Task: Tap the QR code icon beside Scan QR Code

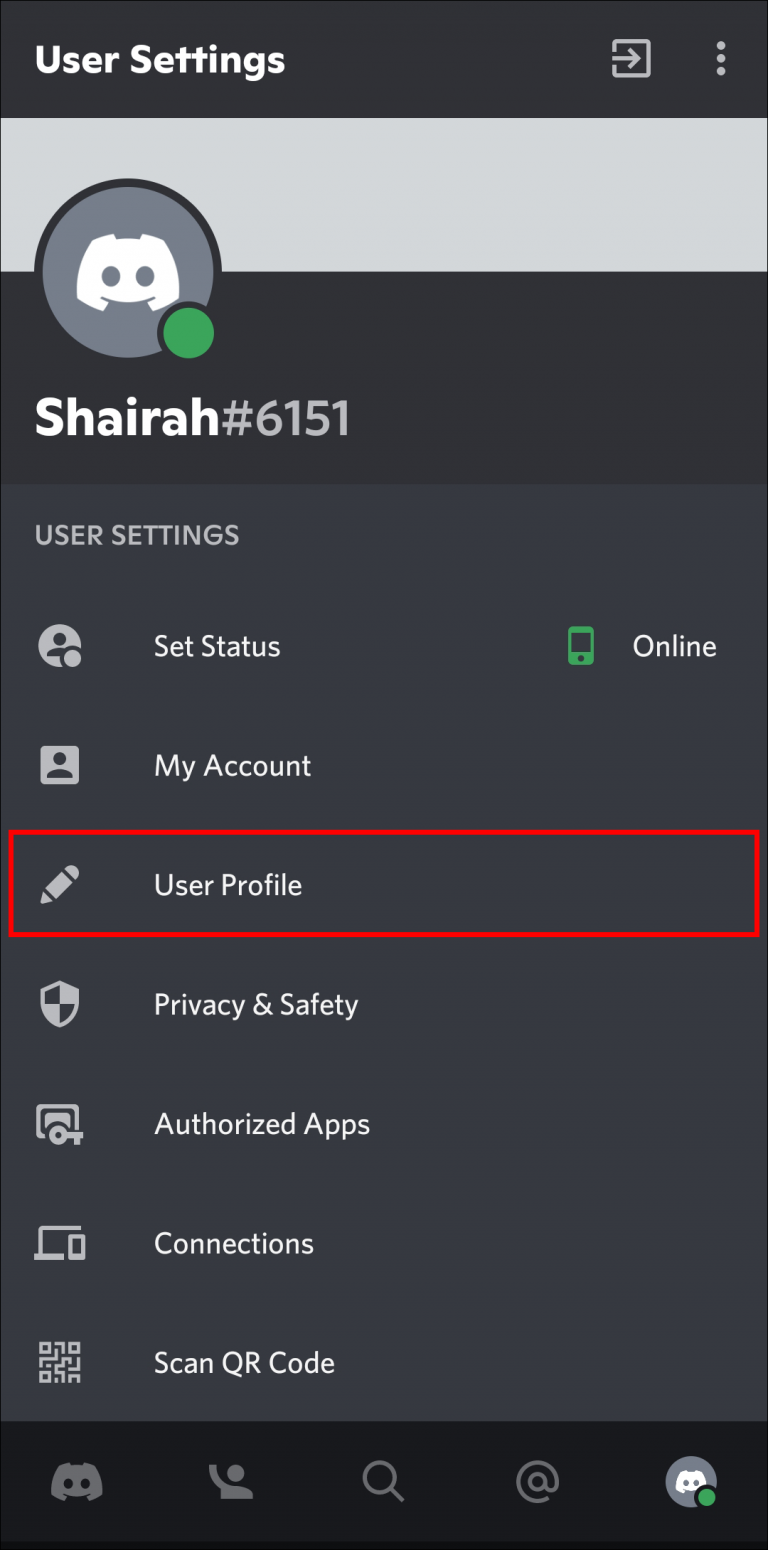Action: 60,1362
